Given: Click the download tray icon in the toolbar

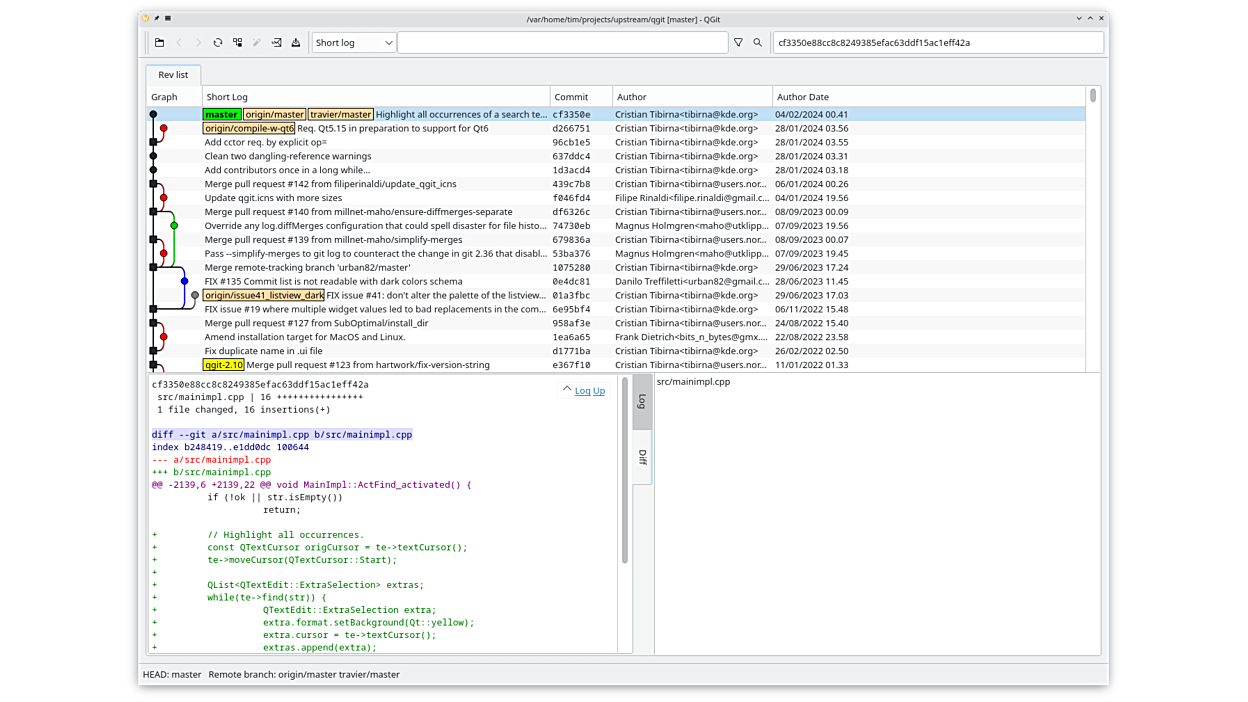Looking at the screenshot, I should click(296, 43).
